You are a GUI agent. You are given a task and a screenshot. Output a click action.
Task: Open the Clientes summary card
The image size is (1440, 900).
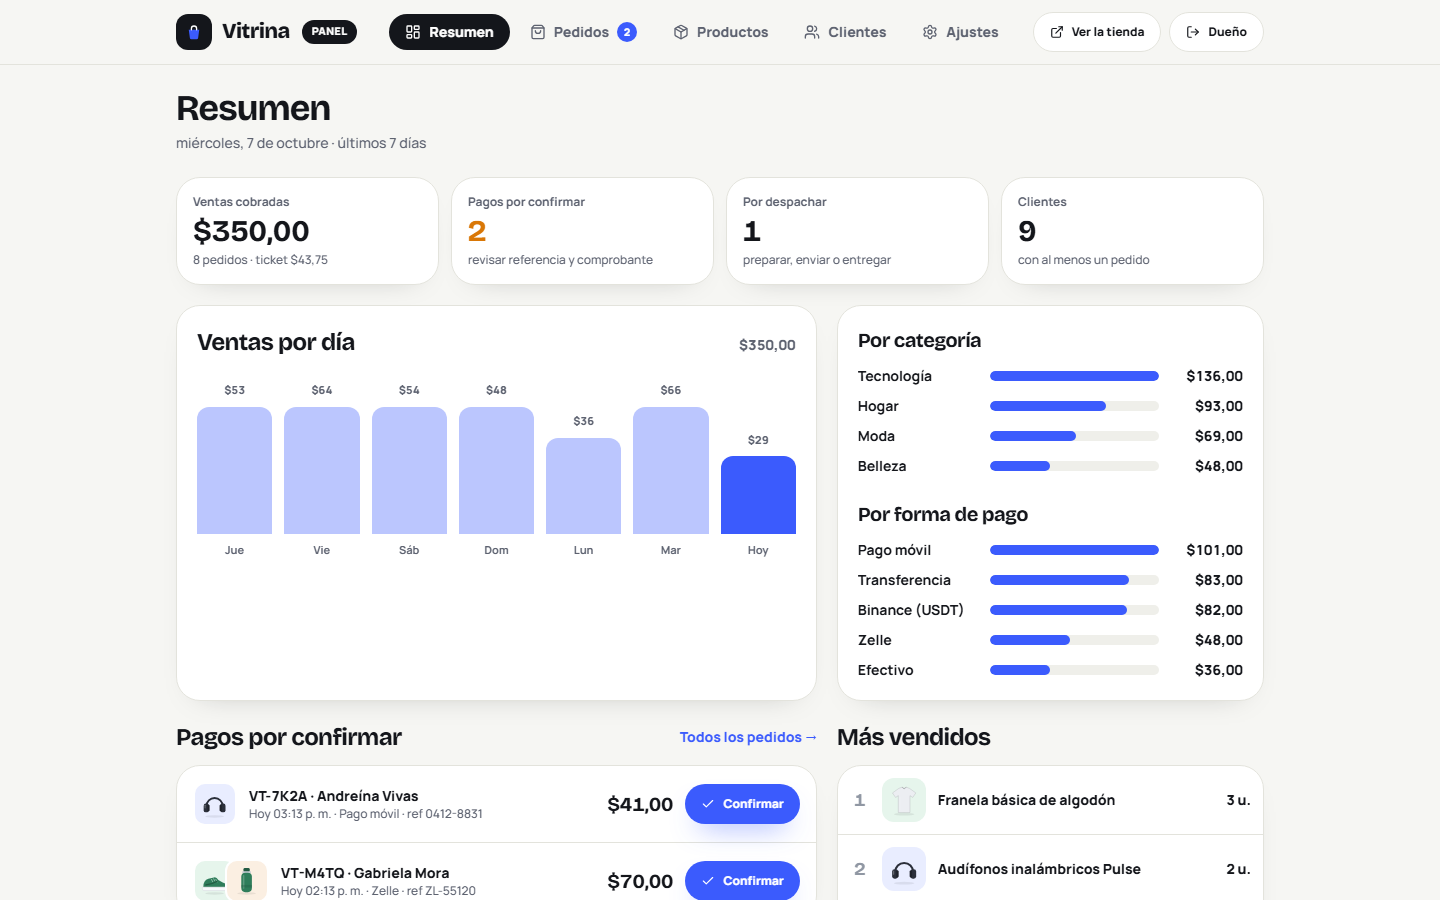click(1132, 231)
